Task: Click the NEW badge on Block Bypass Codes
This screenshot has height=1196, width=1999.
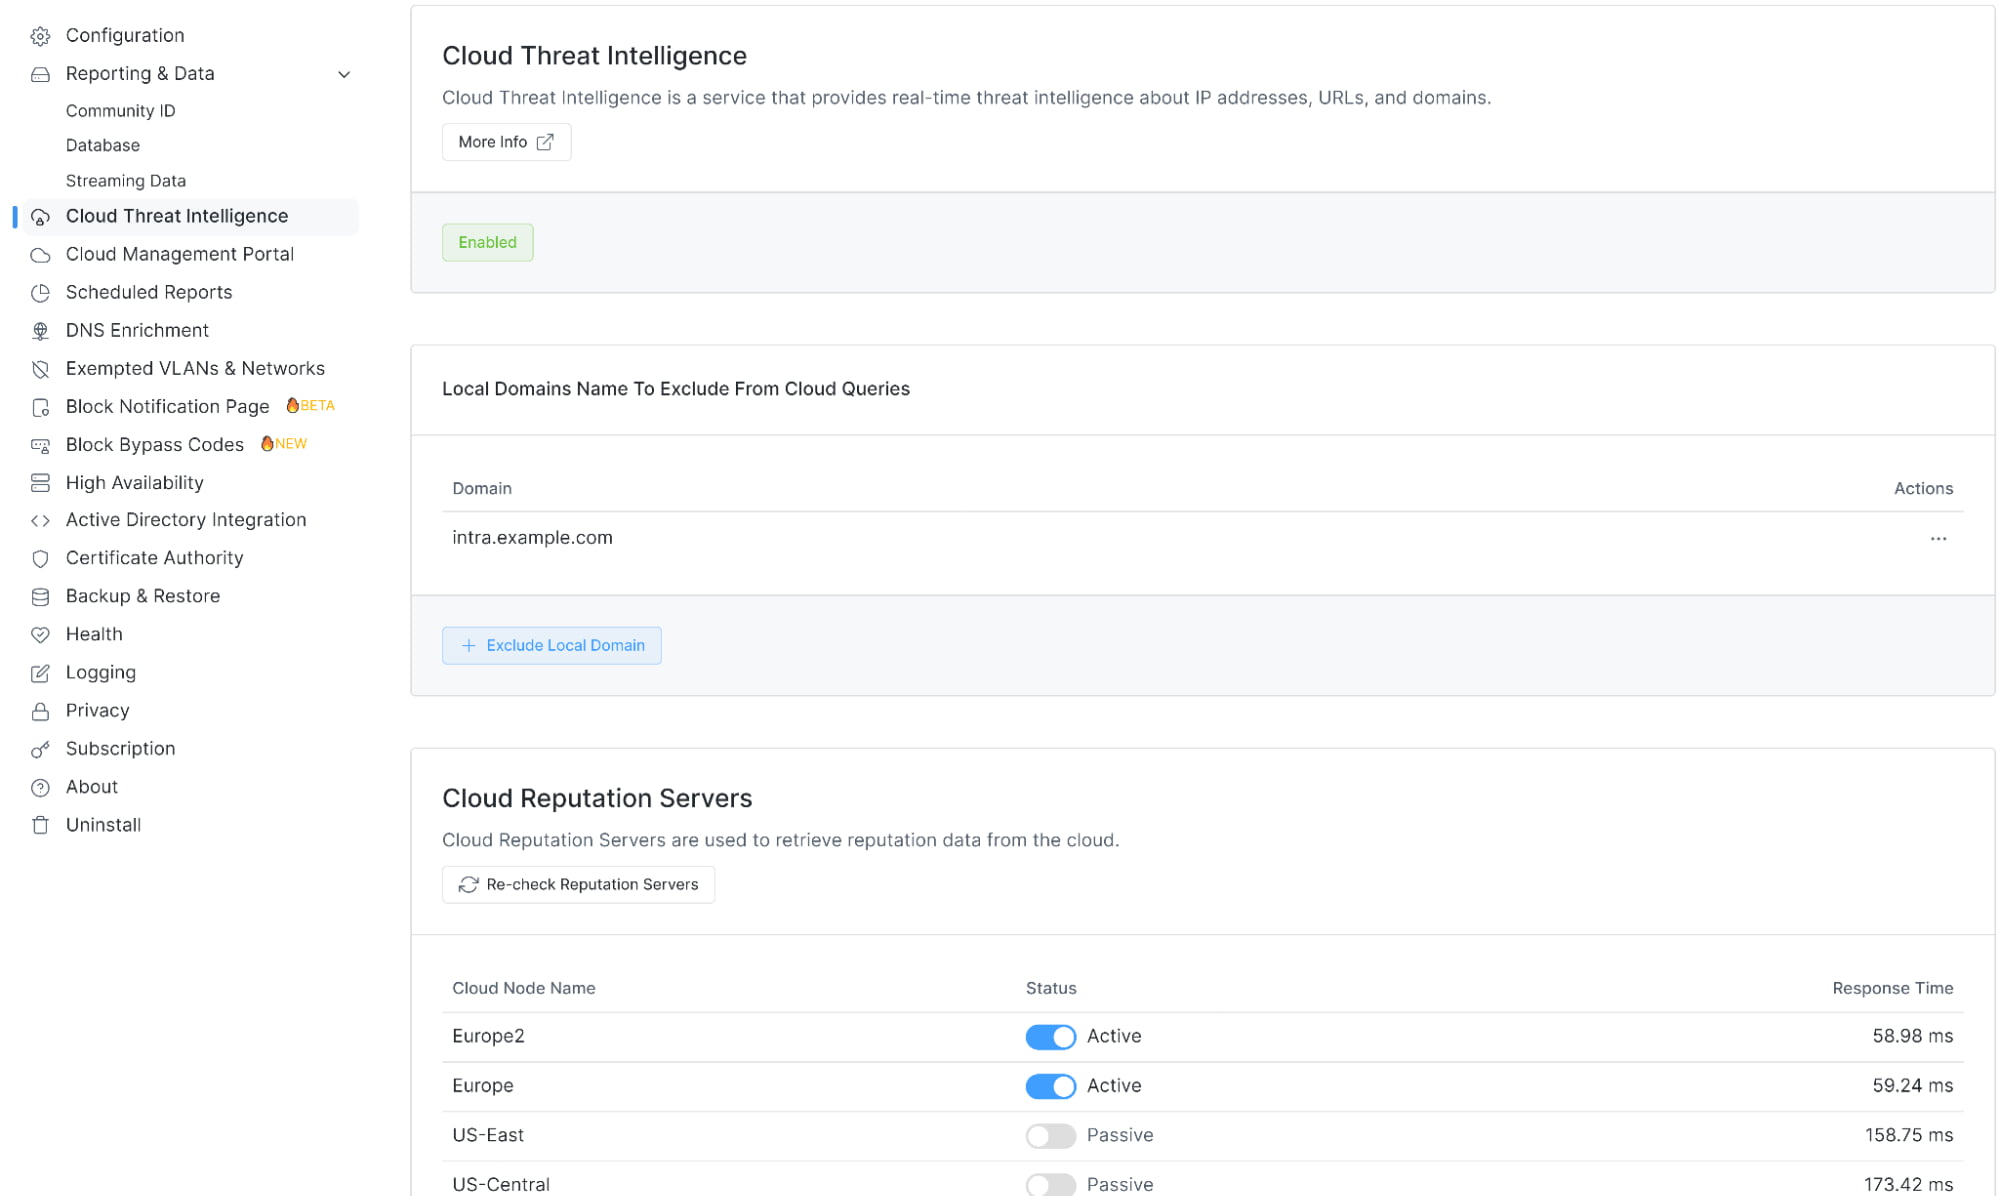Action: coord(284,443)
